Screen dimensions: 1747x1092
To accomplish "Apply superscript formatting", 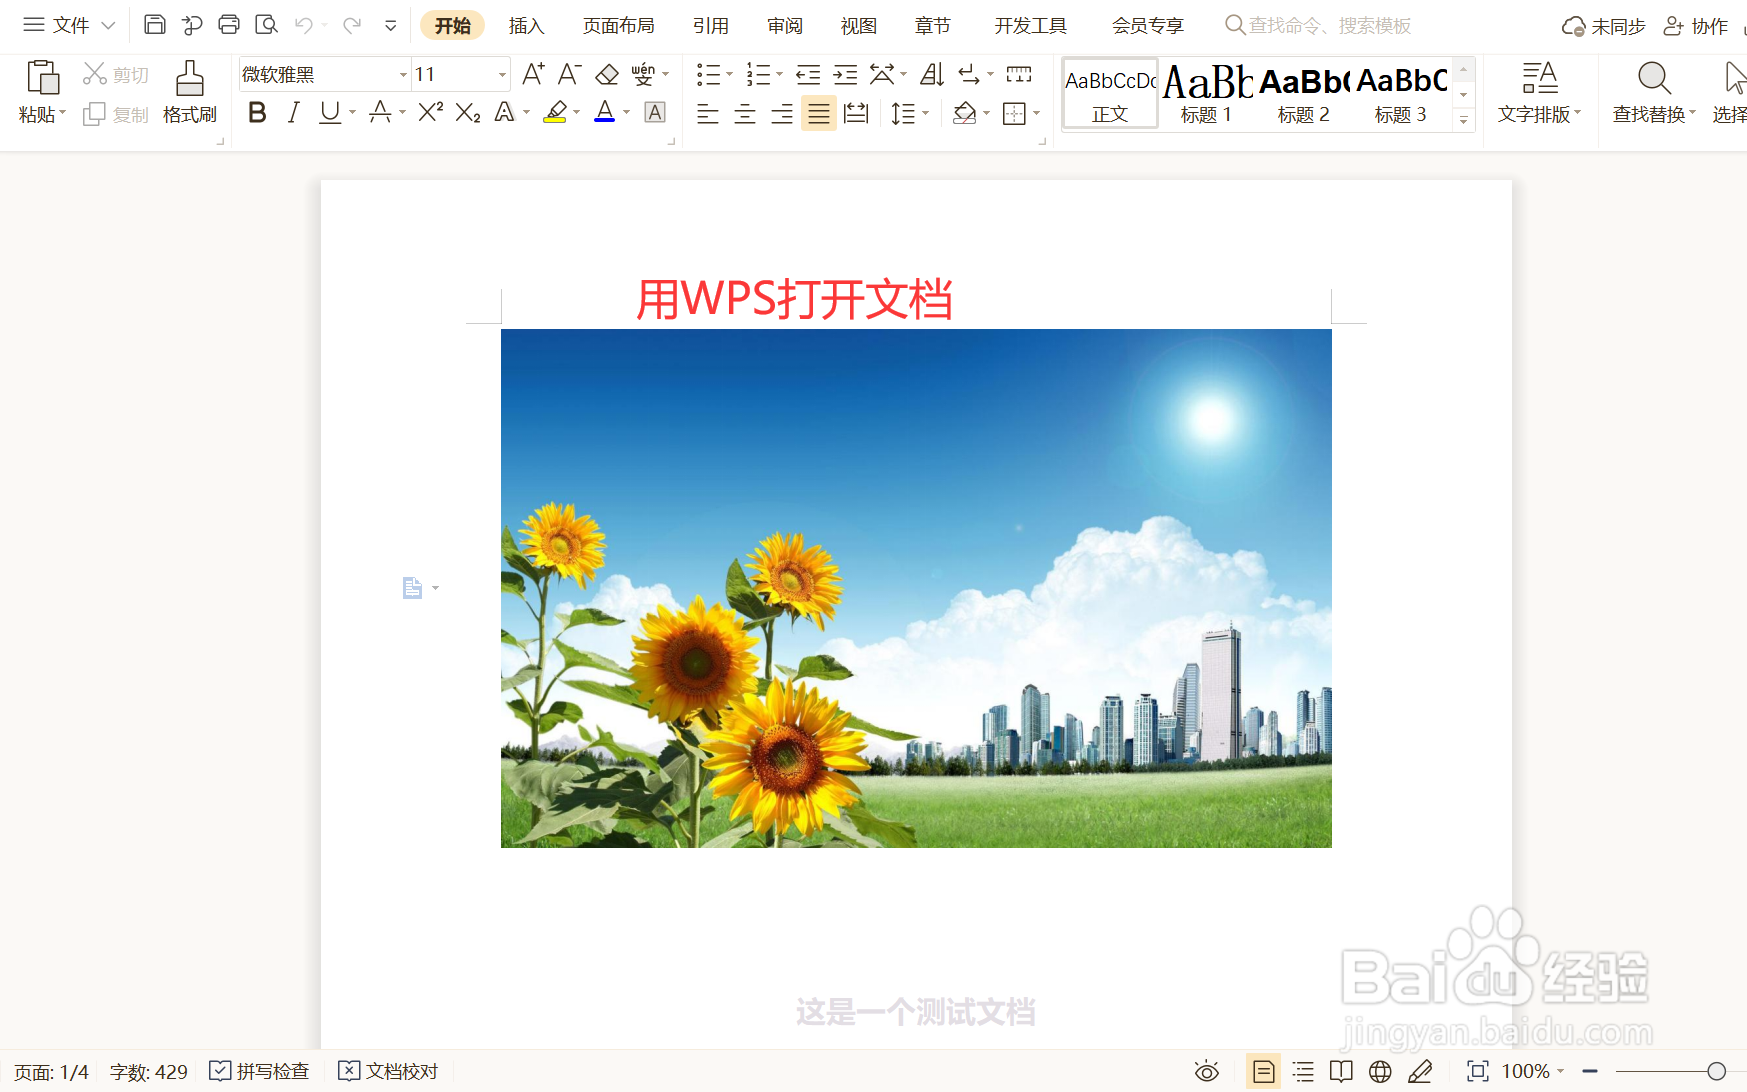I will [x=430, y=112].
